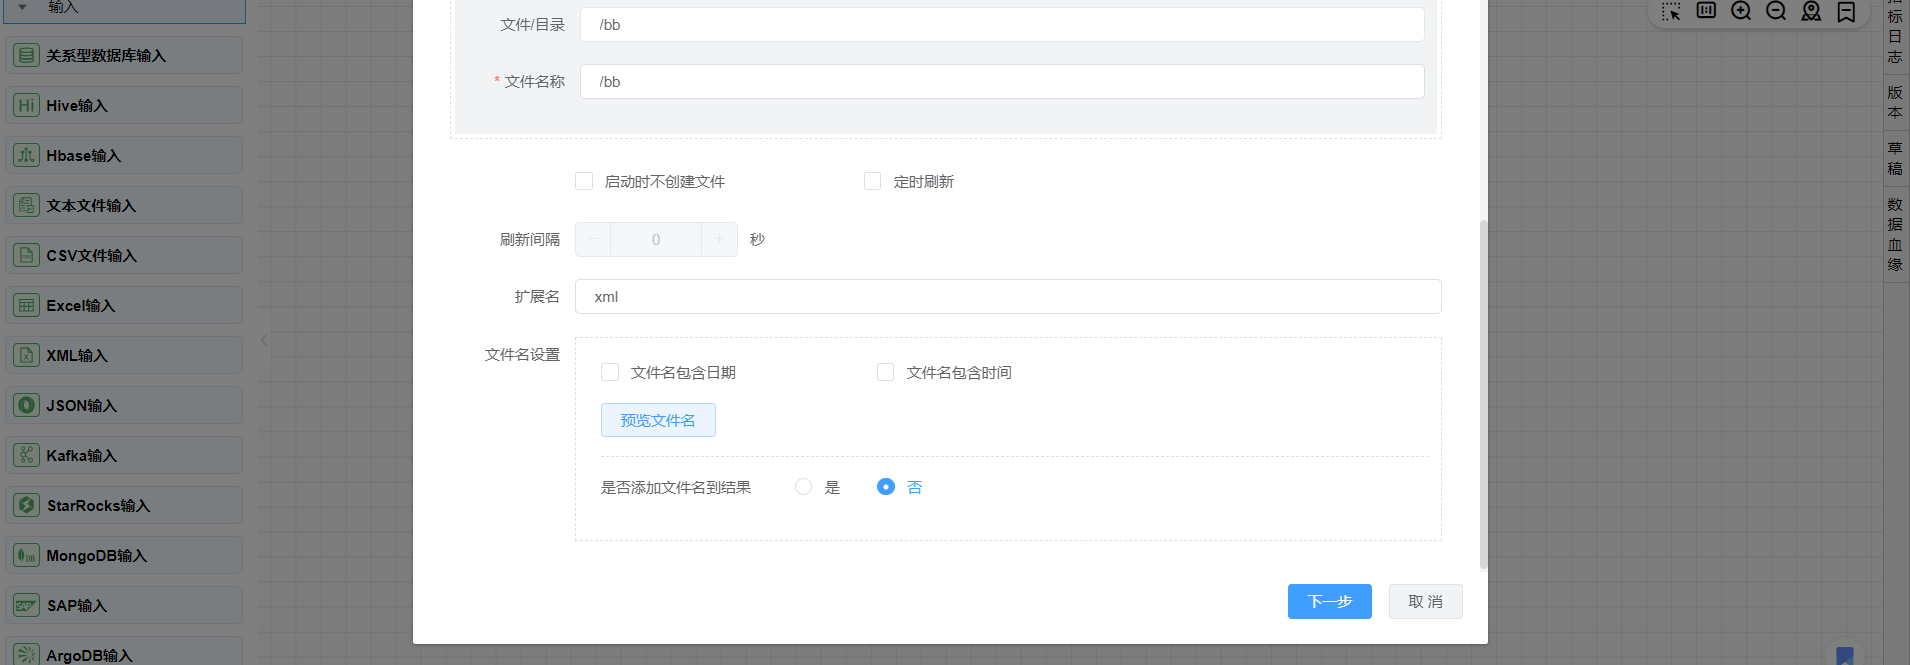This screenshot has height=665, width=1910.
Task: Select the Kafka输入 component icon
Action: pyautogui.click(x=27, y=455)
